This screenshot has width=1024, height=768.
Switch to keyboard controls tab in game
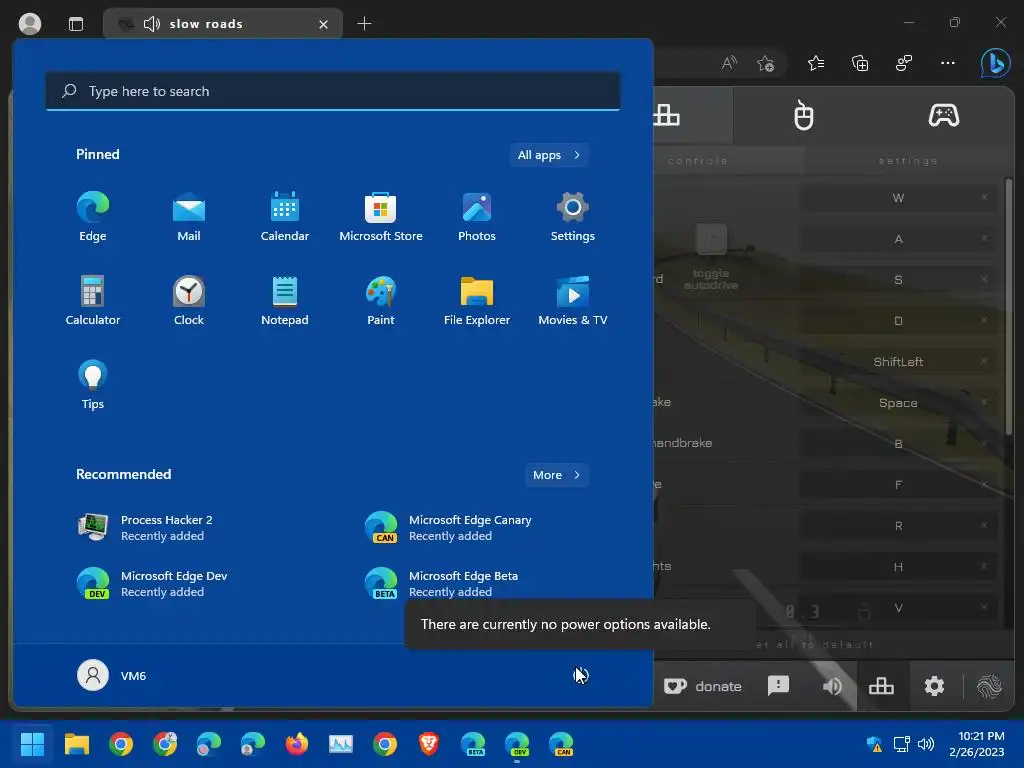point(666,116)
